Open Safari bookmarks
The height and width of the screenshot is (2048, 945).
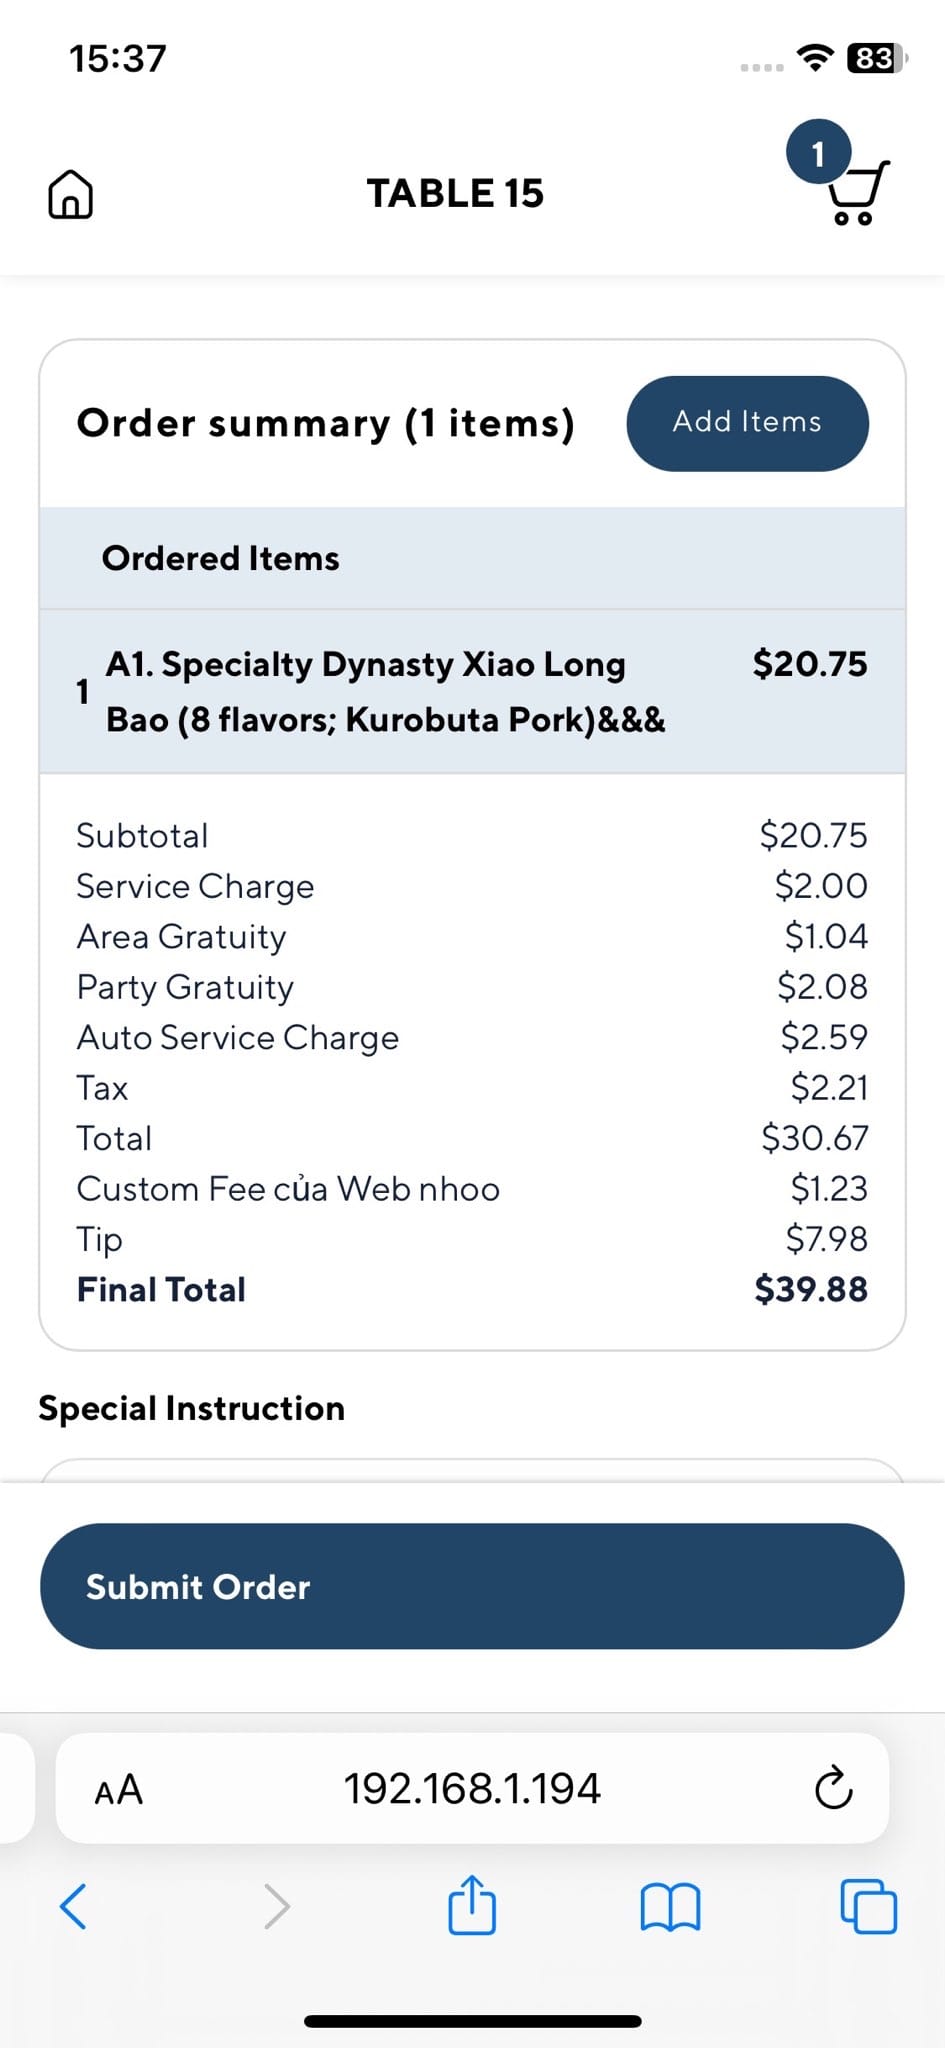click(x=670, y=1906)
